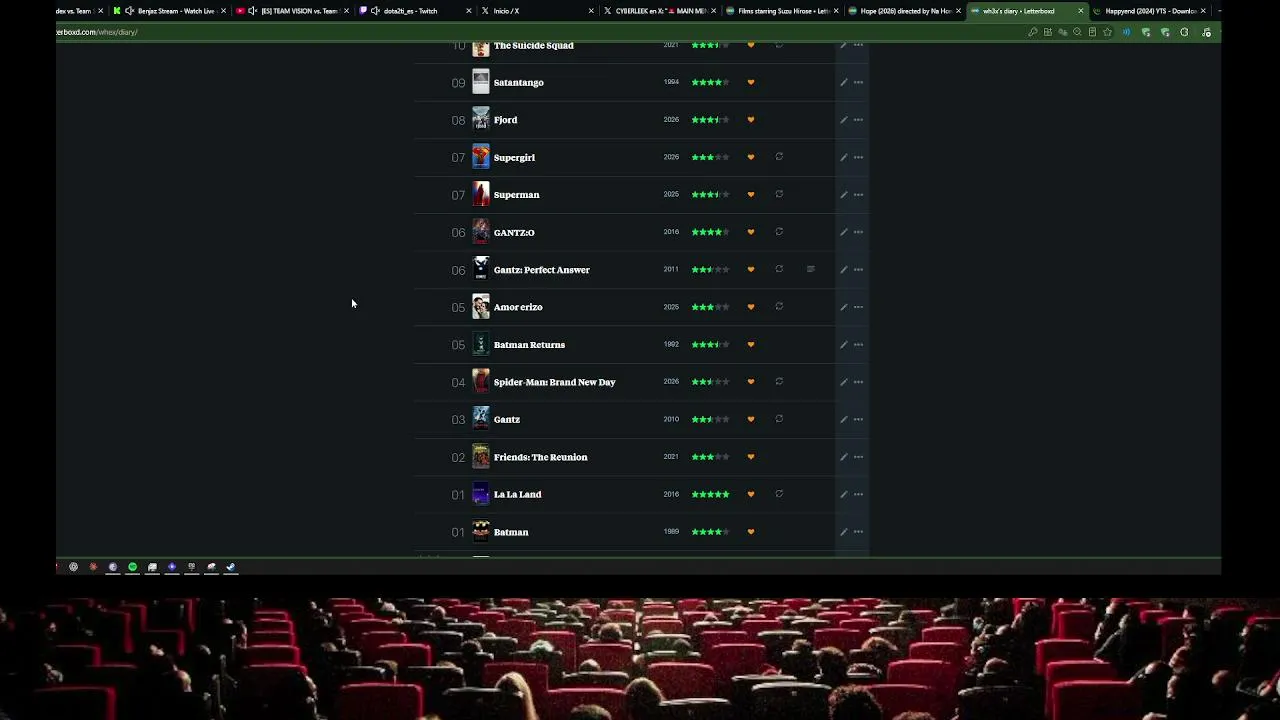The image size is (1280, 720).
Task: Click the pencil edit icon for Fjord
Action: coord(843,120)
